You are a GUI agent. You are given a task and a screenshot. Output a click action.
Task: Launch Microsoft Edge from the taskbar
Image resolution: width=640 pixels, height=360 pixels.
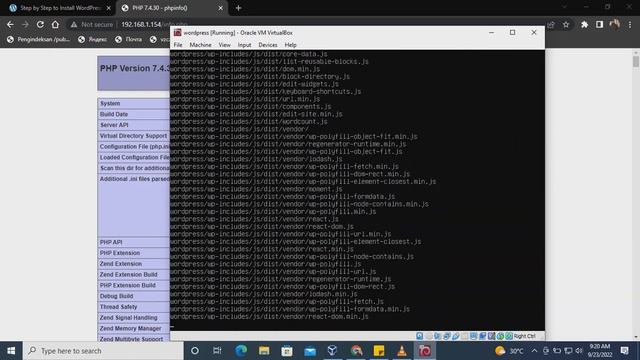point(241,351)
